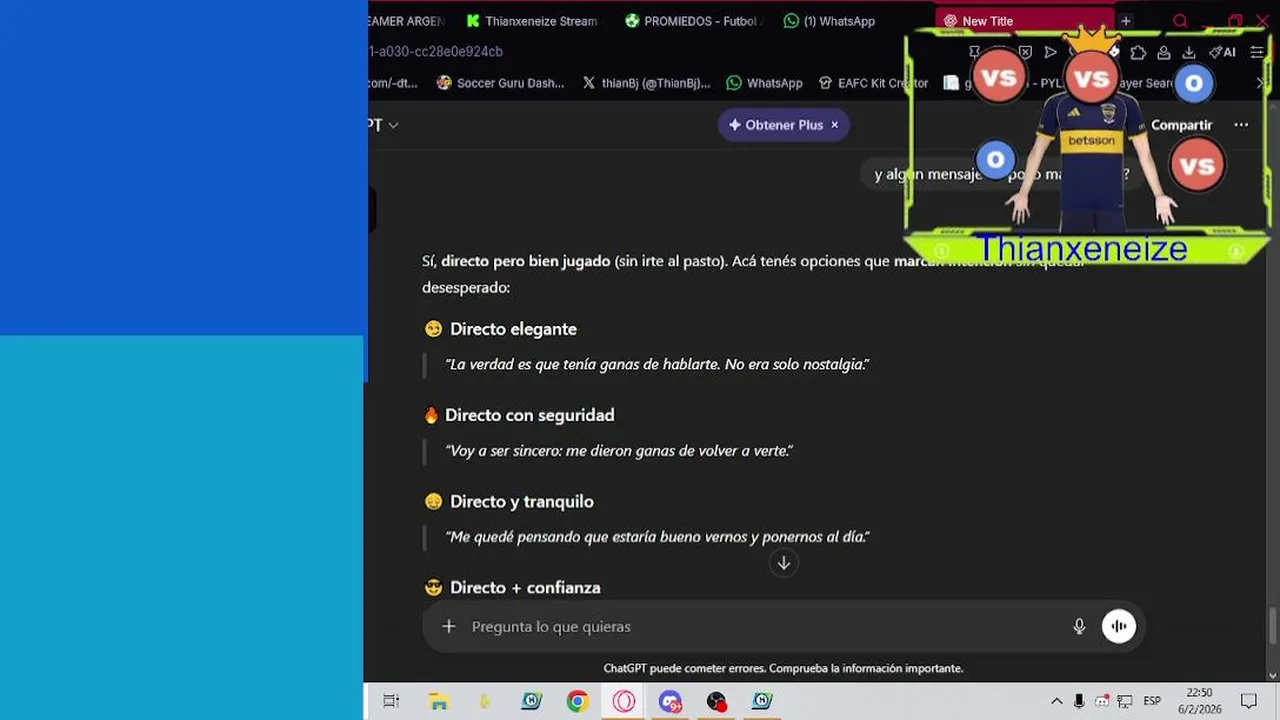
Task: Open File Explorer from the taskbar
Action: (438, 702)
